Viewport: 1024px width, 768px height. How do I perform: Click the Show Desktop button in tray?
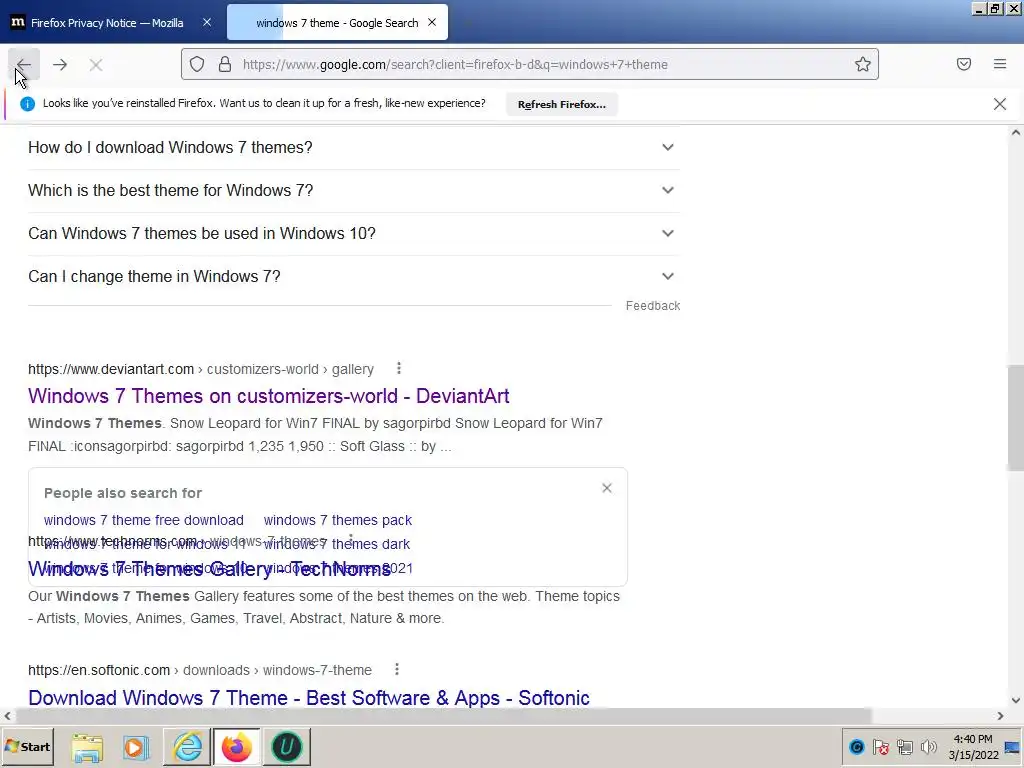coord(1014,747)
